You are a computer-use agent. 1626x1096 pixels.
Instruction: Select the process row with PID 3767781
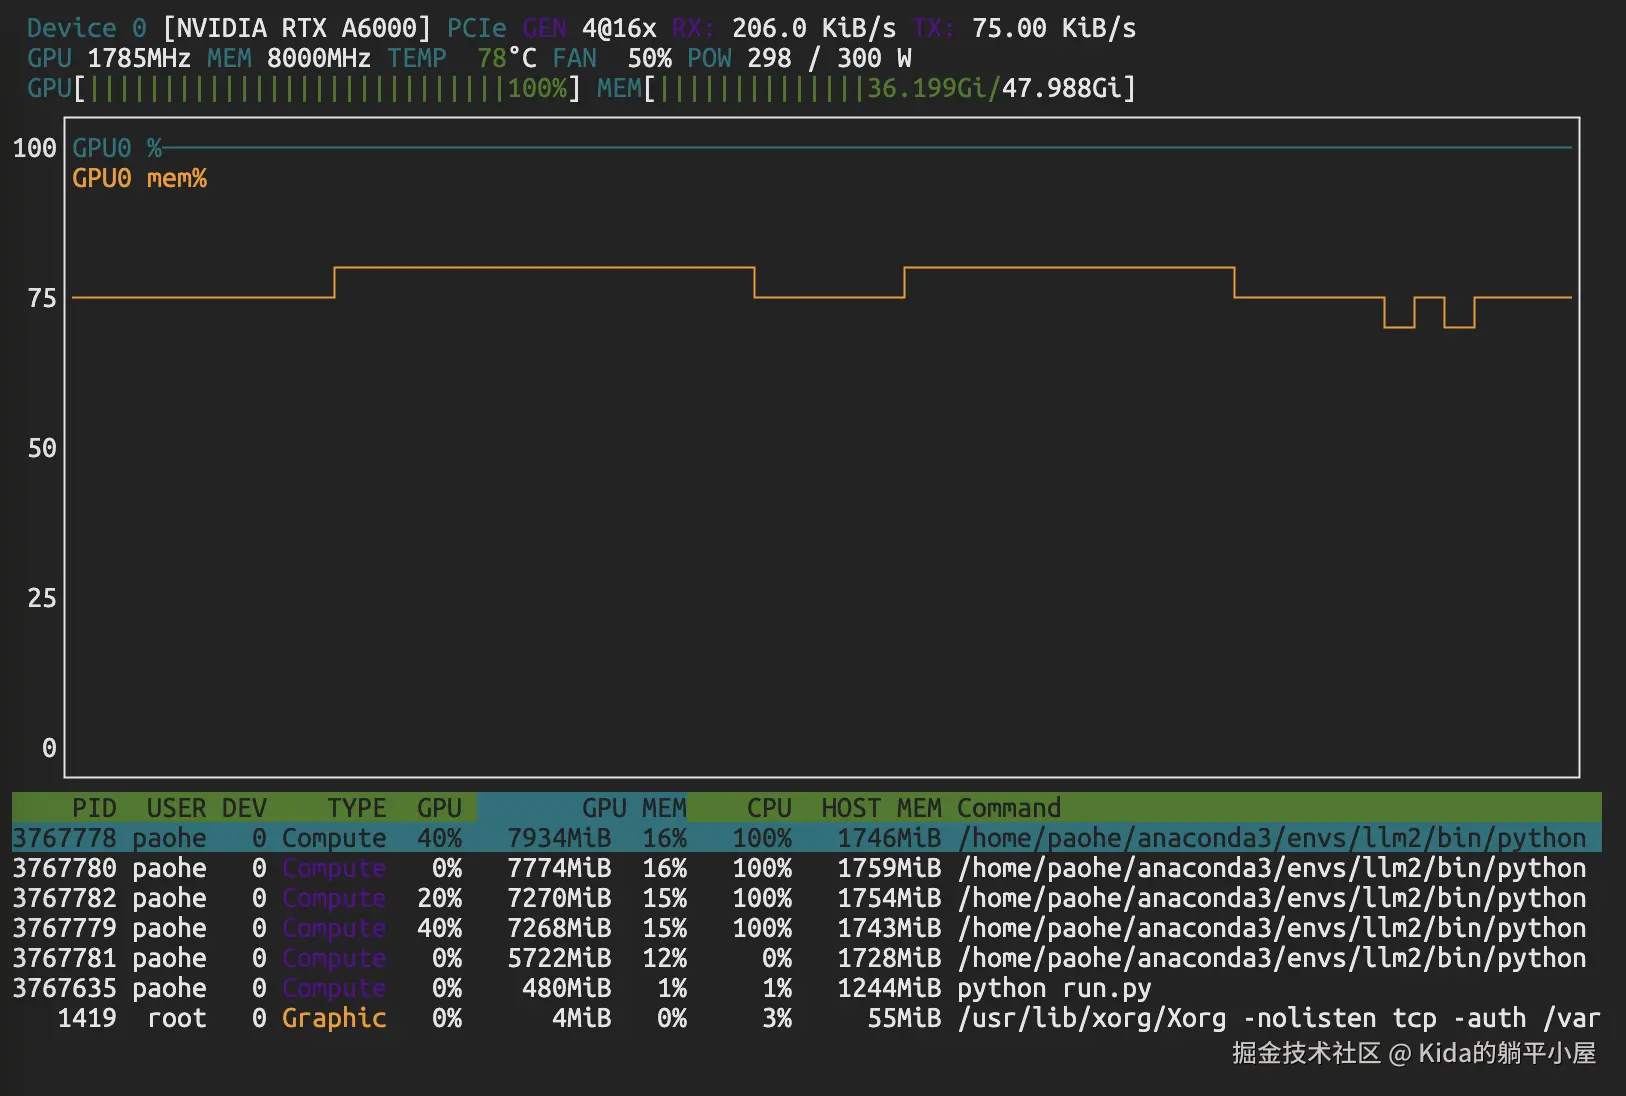[807, 958]
